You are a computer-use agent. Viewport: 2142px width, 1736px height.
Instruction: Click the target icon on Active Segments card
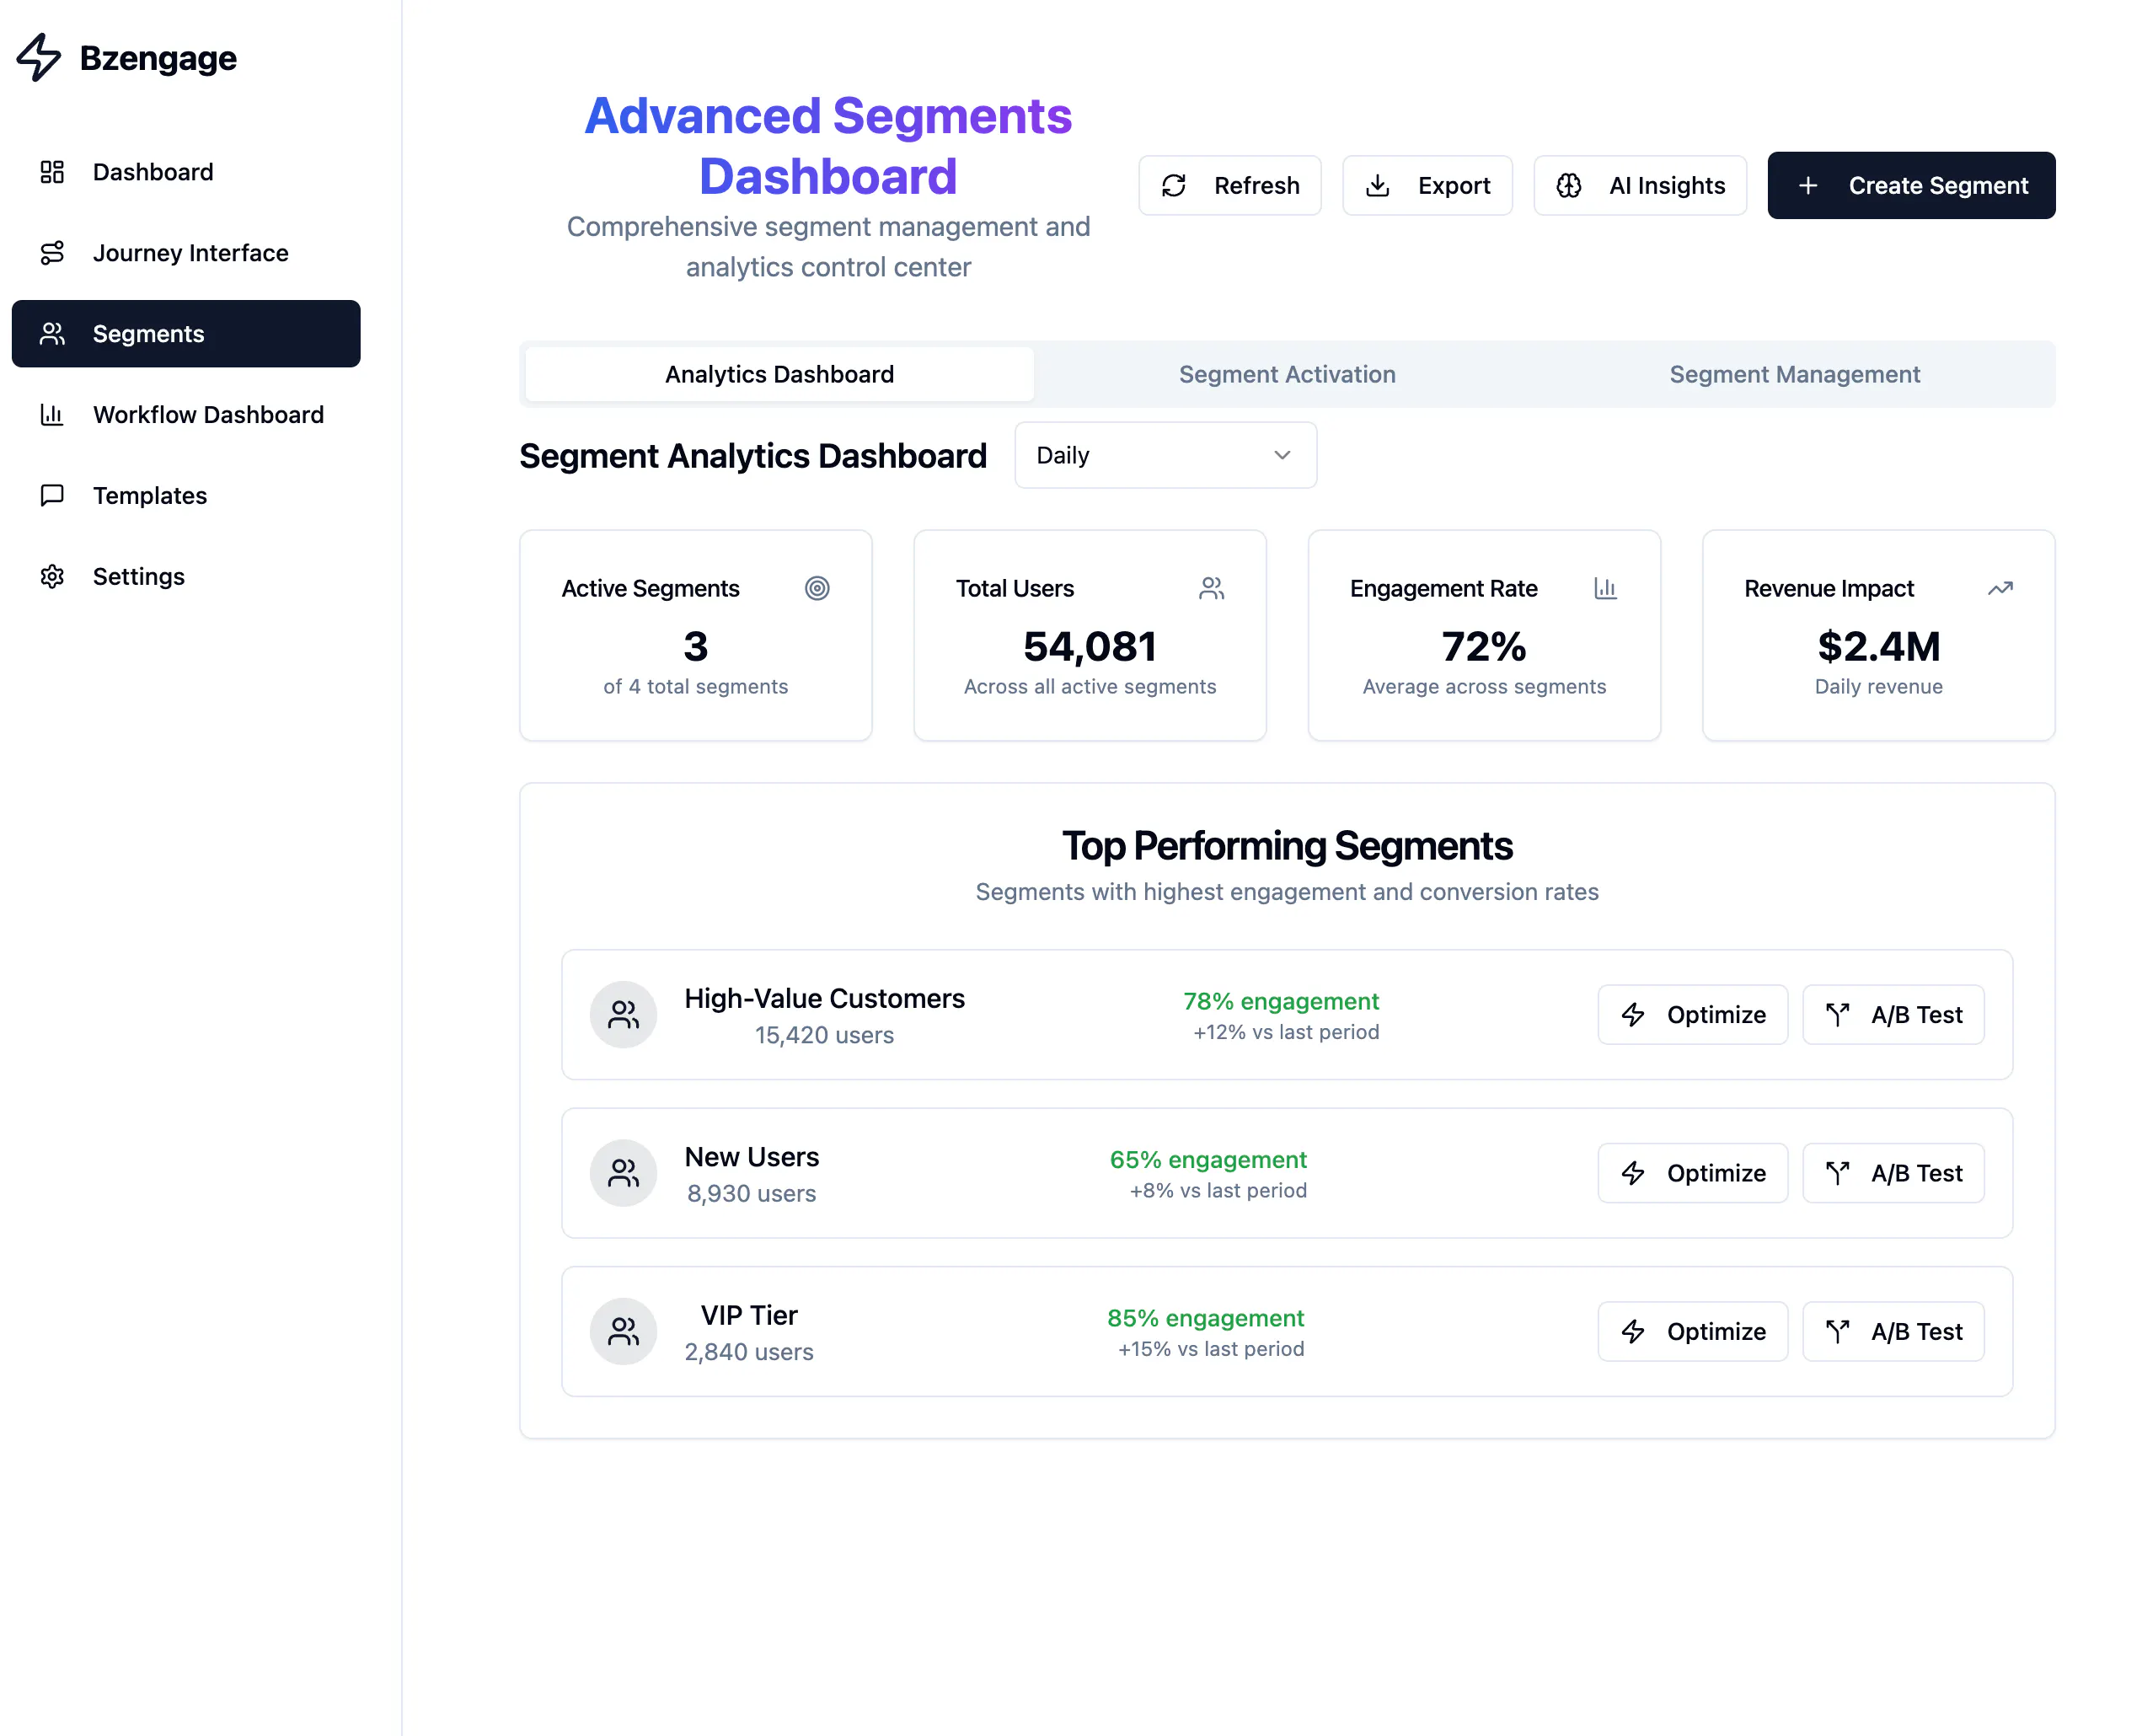click(x=817, y=588)
